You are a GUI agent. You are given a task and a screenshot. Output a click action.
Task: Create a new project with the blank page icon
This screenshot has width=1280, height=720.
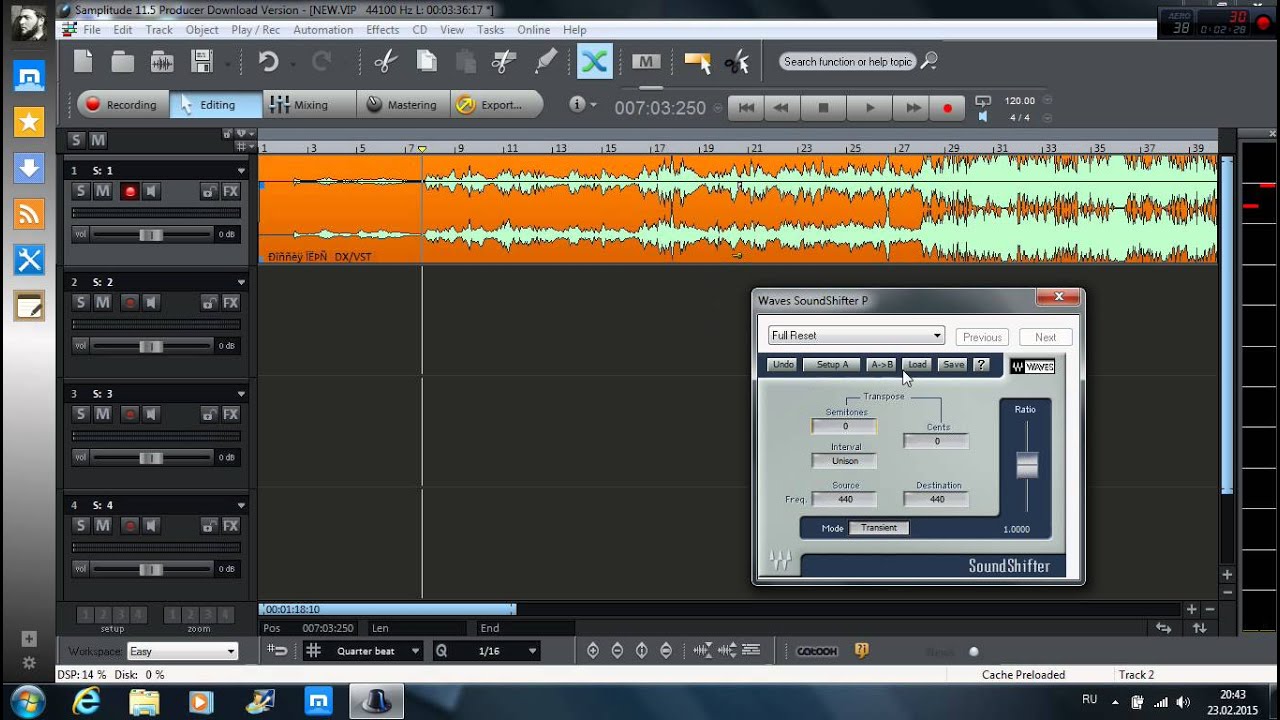(83, 62)
